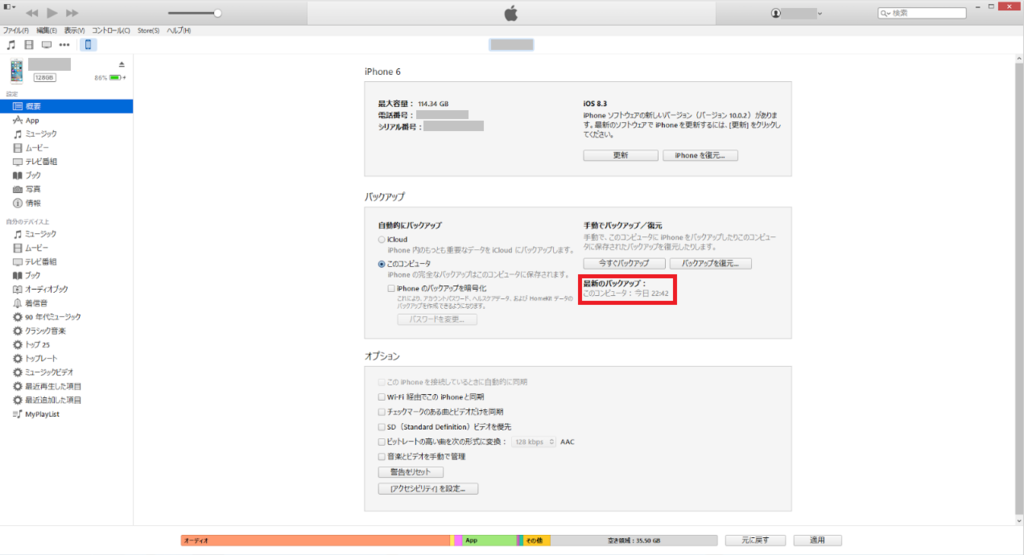Select the このコンピュータ backup radio button

coord(381,264)
